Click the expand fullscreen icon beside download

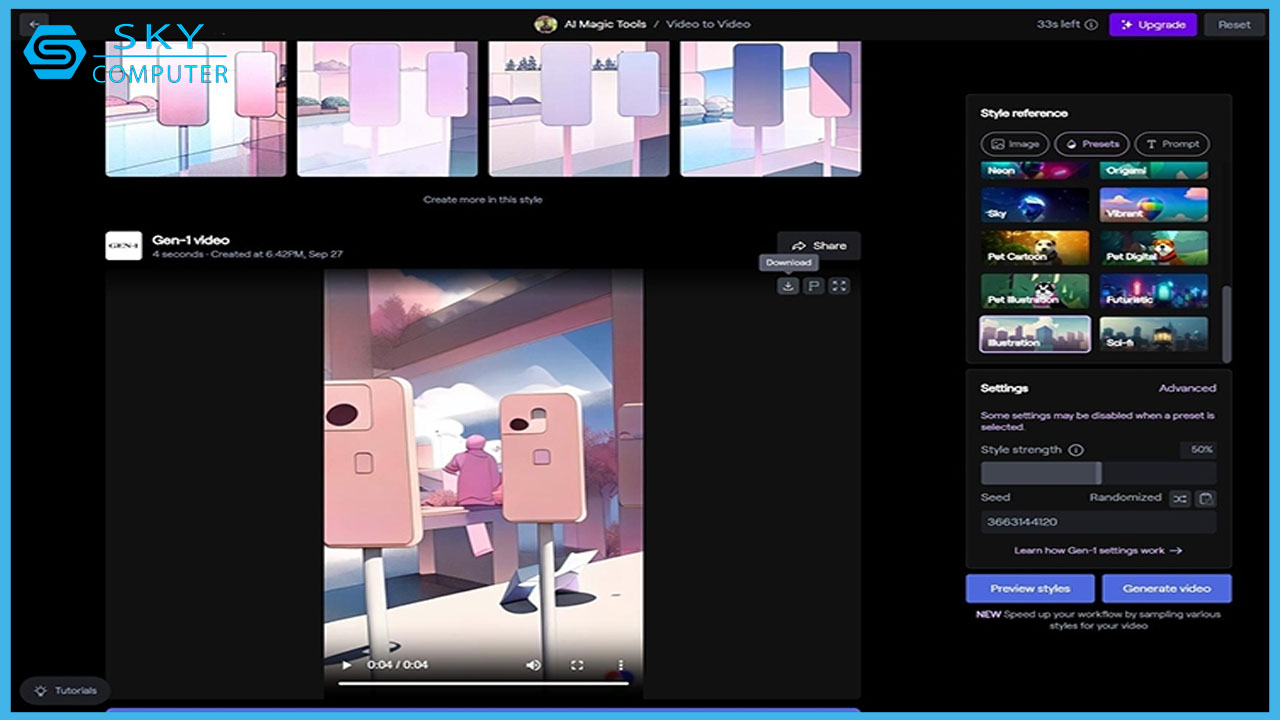coord(839,286)
